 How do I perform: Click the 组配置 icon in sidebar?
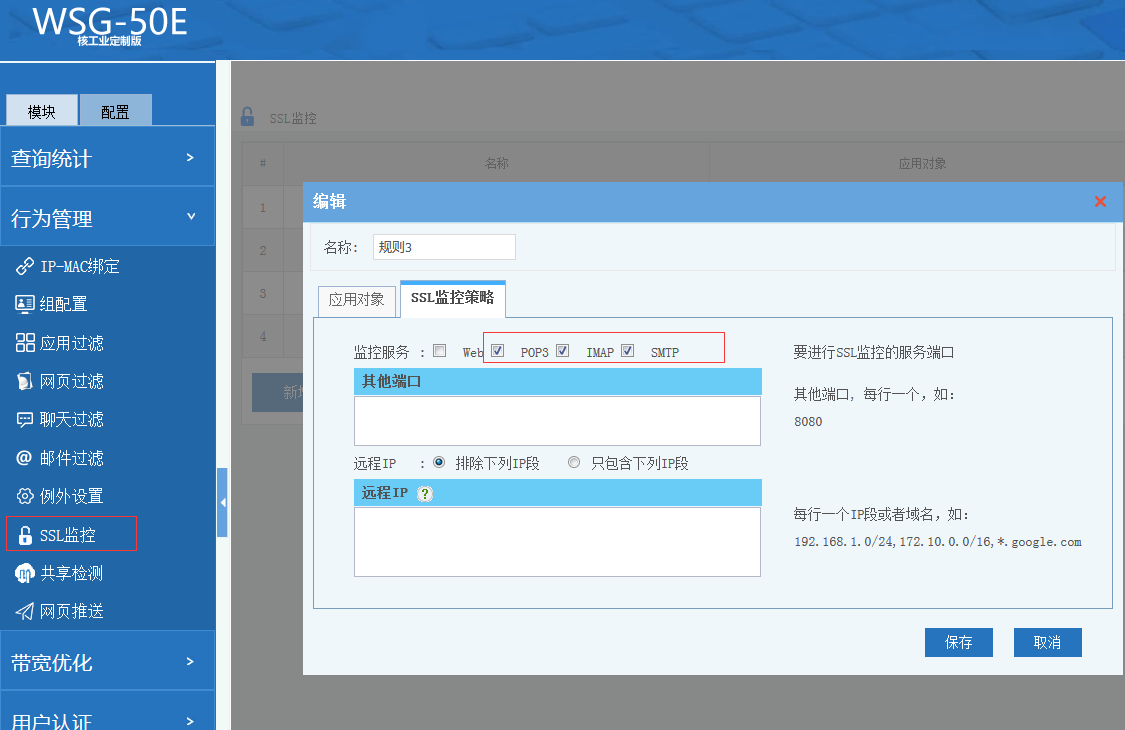[25, 304]
